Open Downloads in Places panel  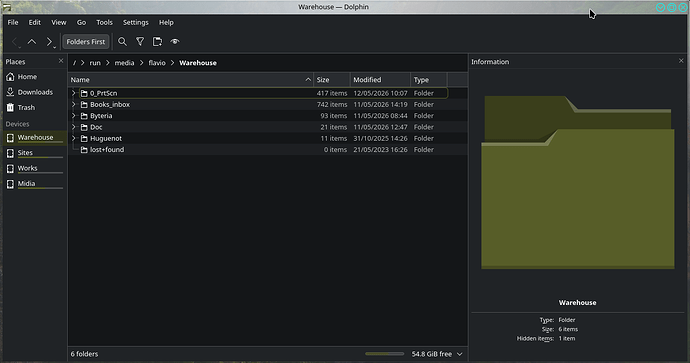click(34, 92)
